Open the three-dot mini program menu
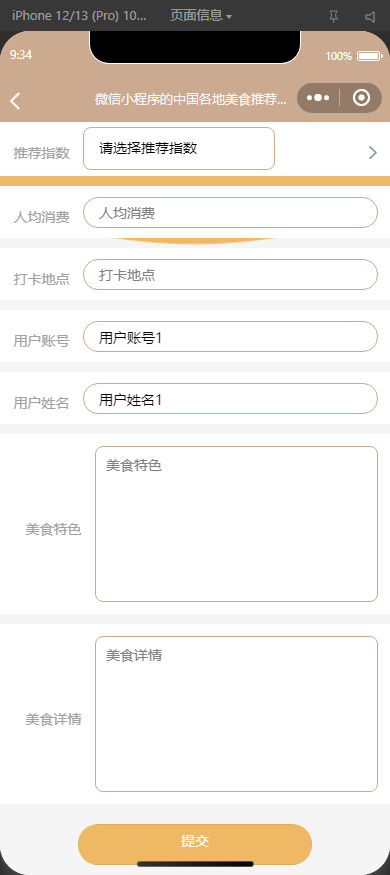390x875 pixels. (x=318, y=98)
